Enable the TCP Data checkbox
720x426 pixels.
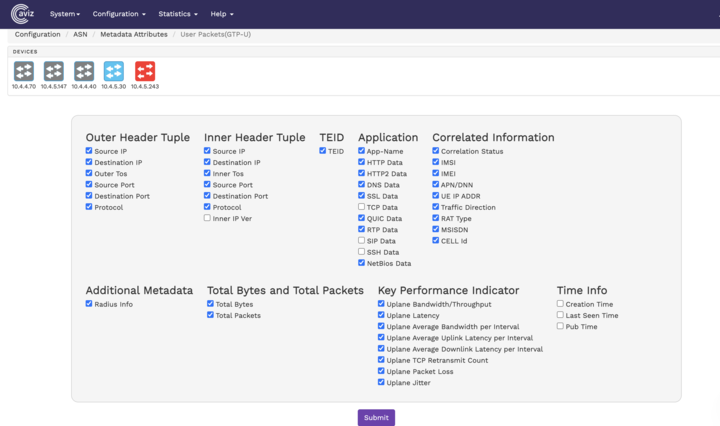tap(362, 207)
